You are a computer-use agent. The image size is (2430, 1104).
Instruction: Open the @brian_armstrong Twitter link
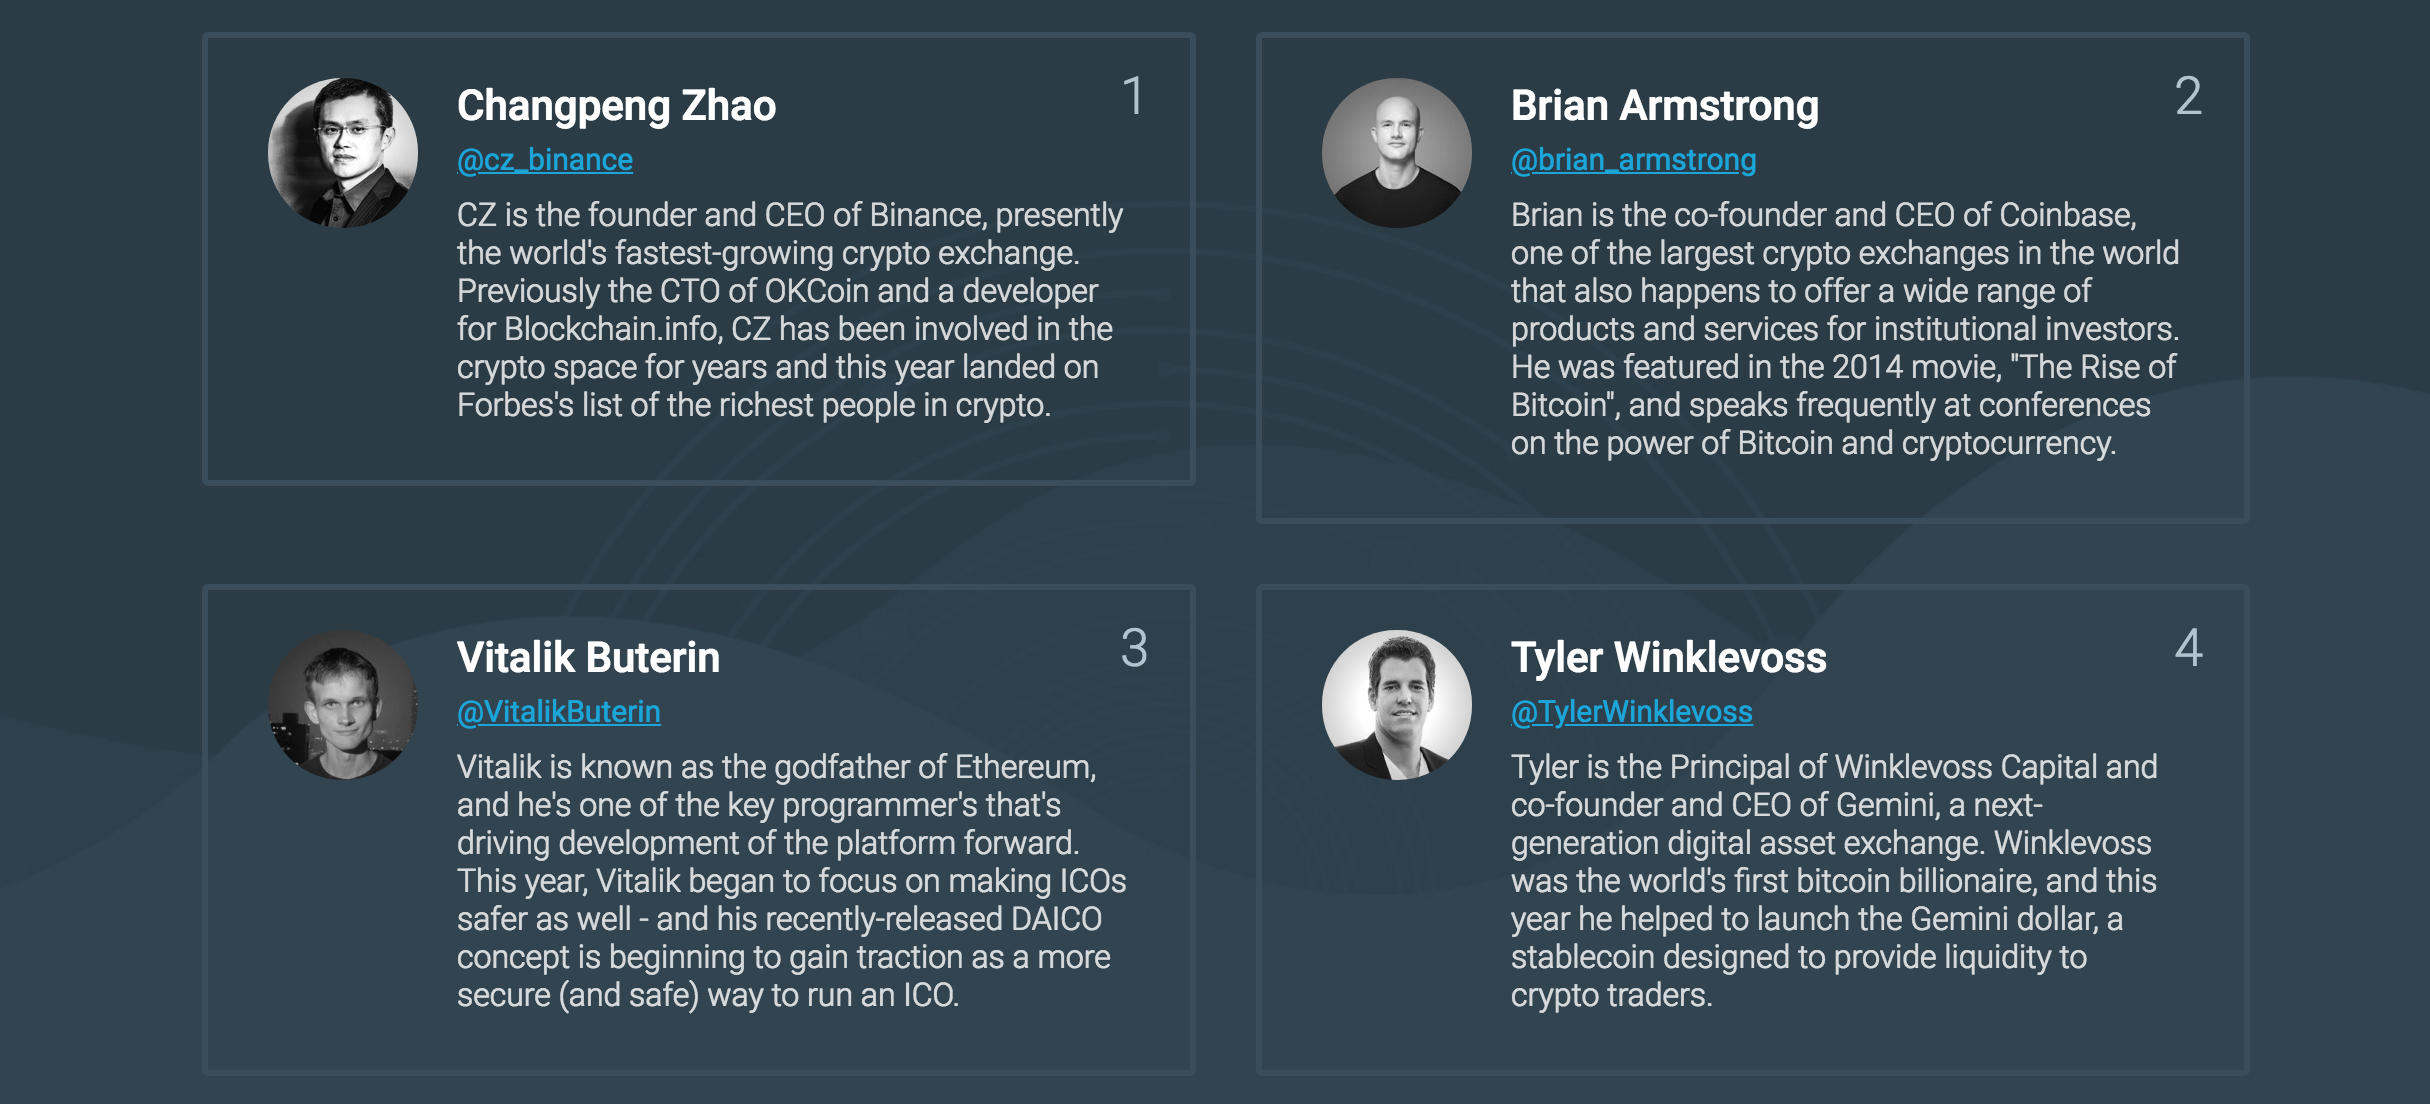coord(1633,159)
